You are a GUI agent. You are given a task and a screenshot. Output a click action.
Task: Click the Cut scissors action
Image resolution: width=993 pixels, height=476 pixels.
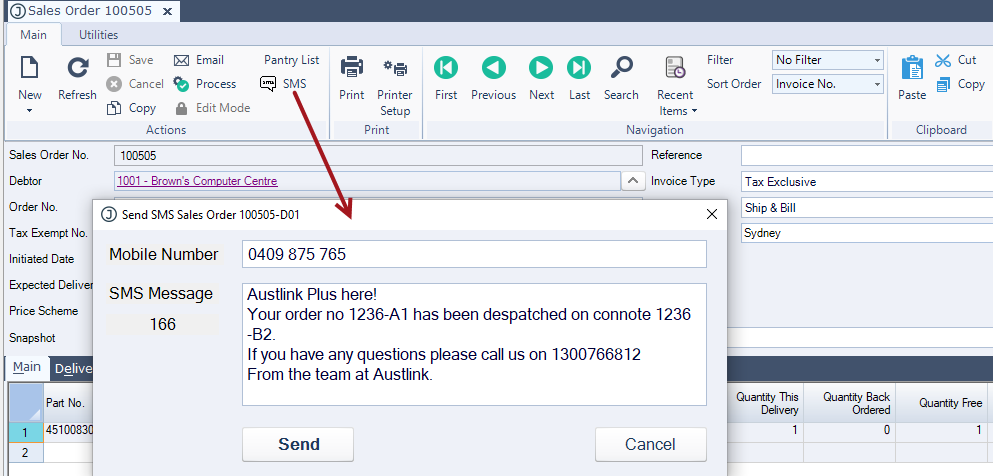click(956, 60)
